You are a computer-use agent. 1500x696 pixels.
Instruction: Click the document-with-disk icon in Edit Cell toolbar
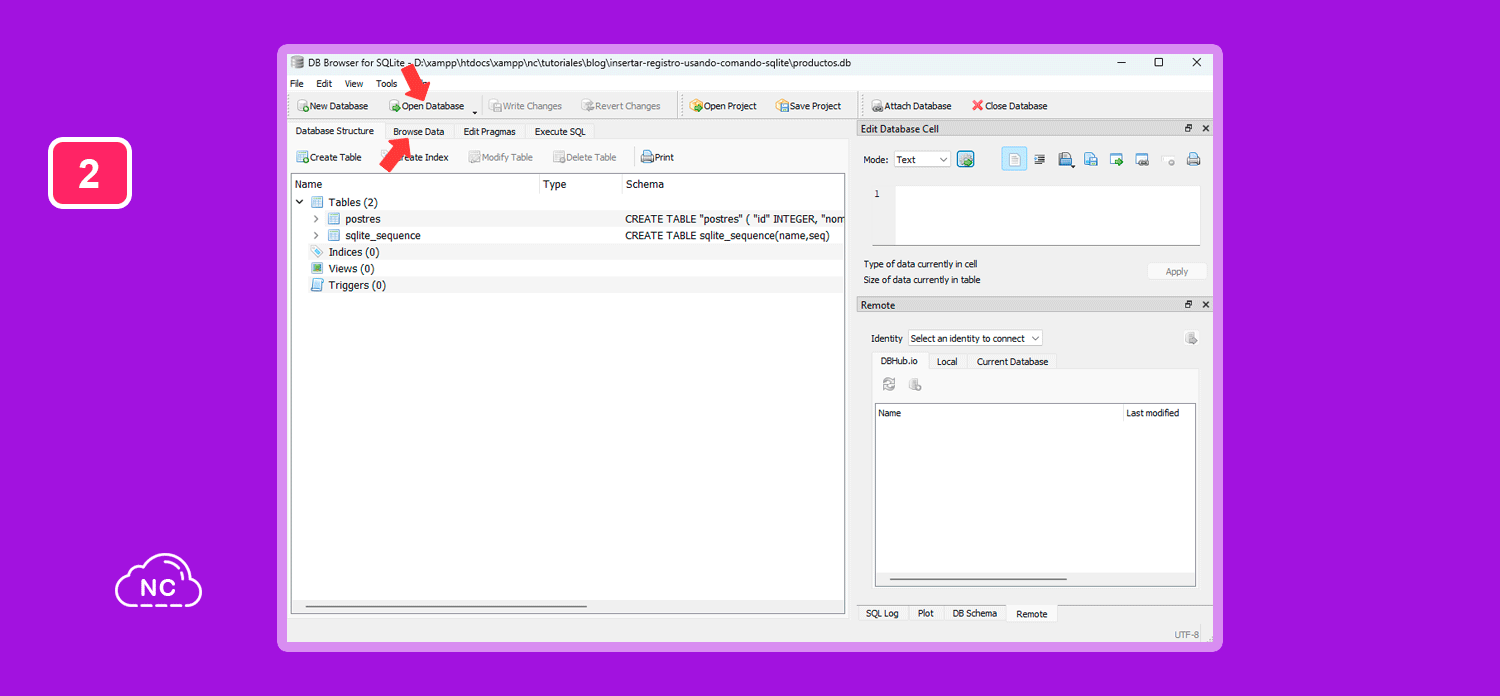(1091, 159)
